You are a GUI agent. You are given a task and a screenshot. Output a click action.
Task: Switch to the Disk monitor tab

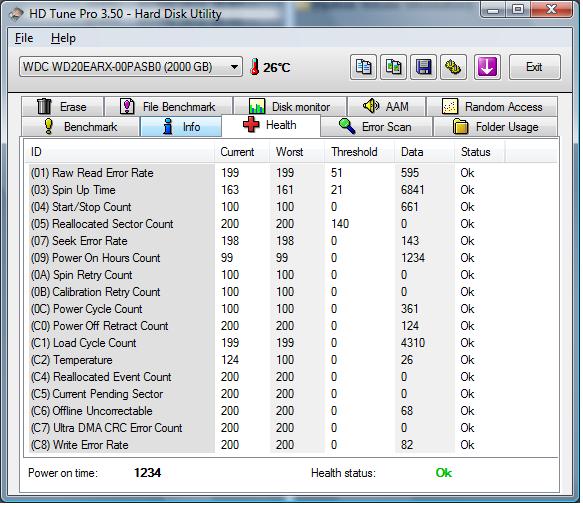pos(290,107)
